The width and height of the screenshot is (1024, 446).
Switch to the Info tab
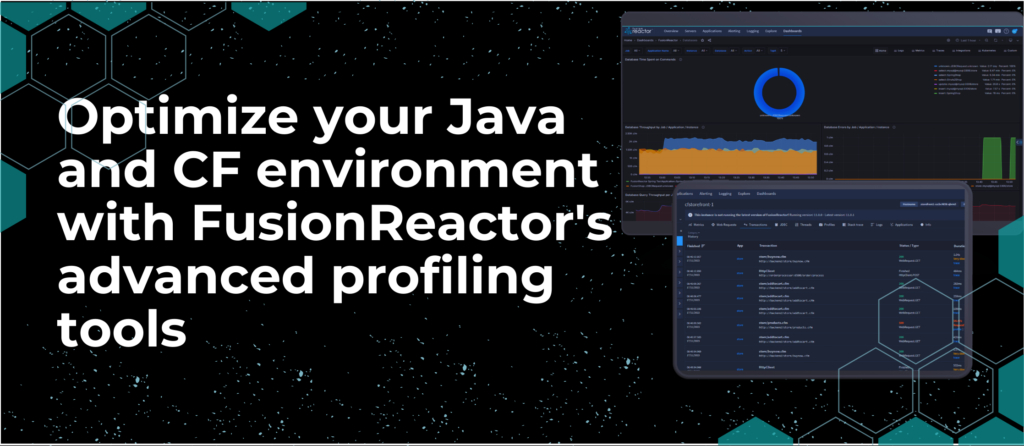point(925,225)
